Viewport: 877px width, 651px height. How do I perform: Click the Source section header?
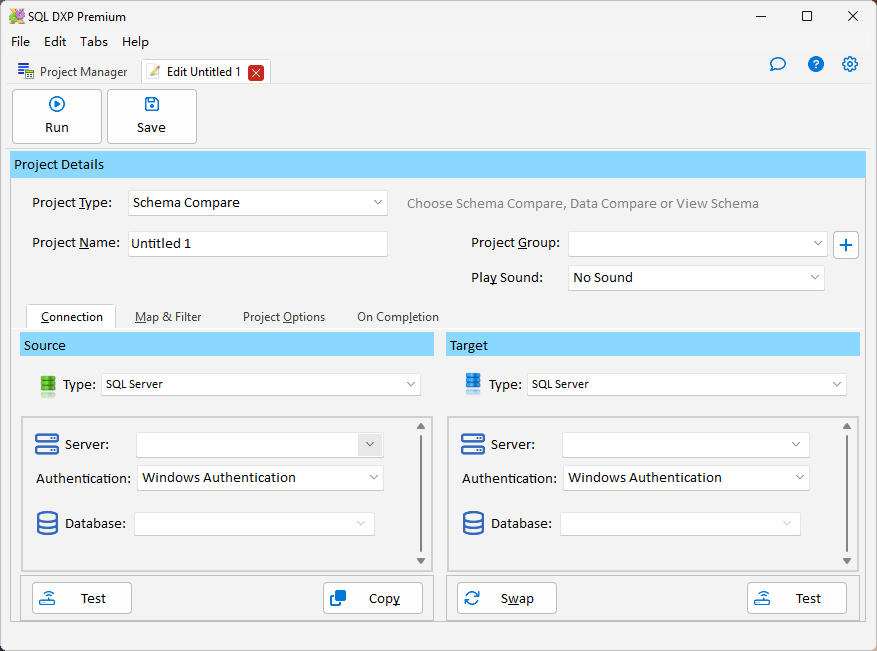coord(227,345)
